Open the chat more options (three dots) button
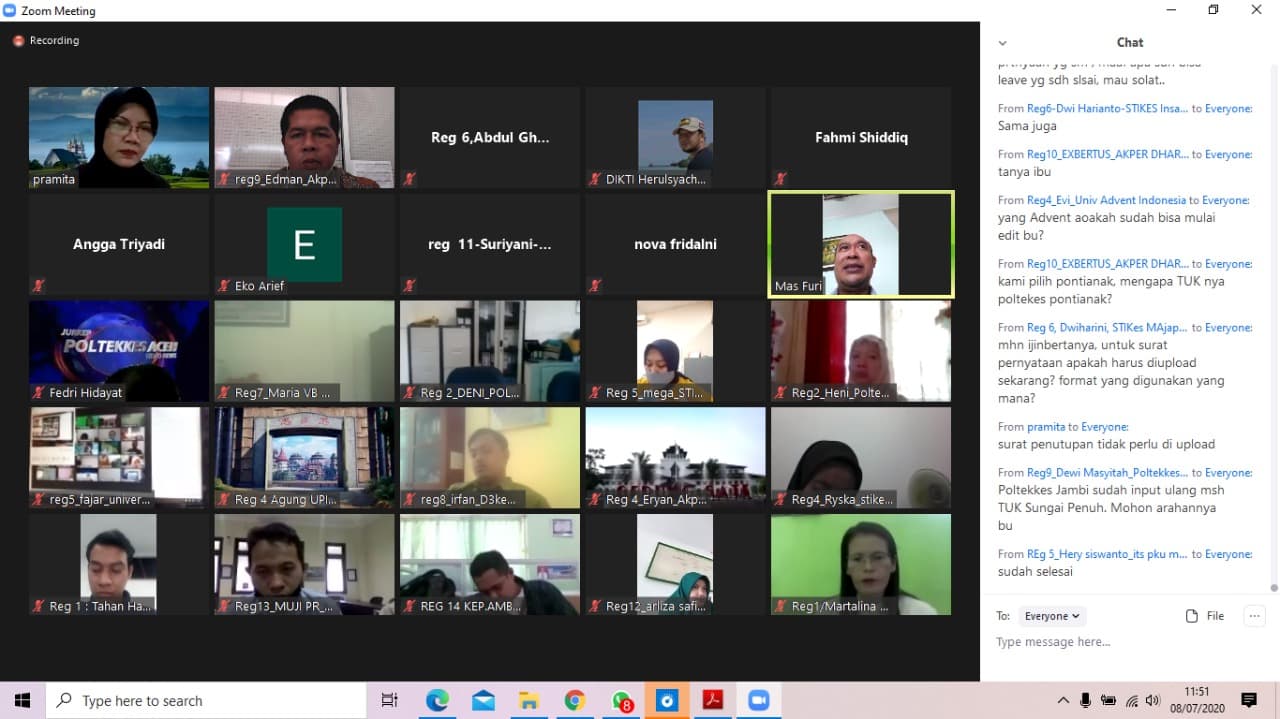 [x=1255, y=616]
